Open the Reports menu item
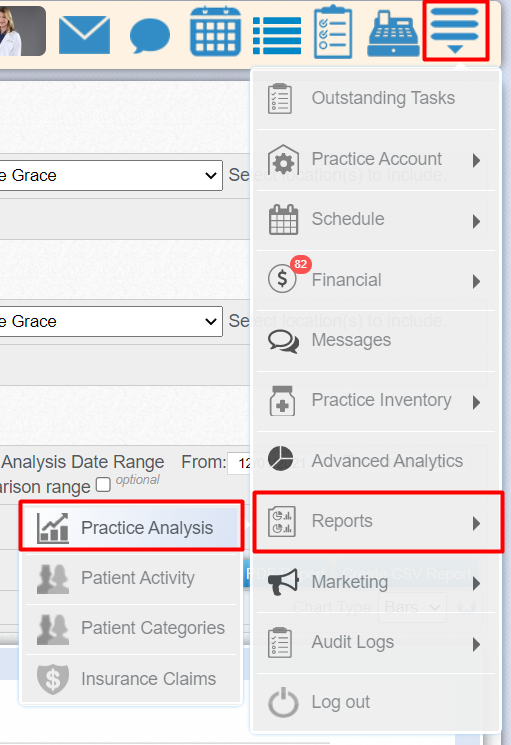This screenshot has width=511, height=745. coord(378,522)
